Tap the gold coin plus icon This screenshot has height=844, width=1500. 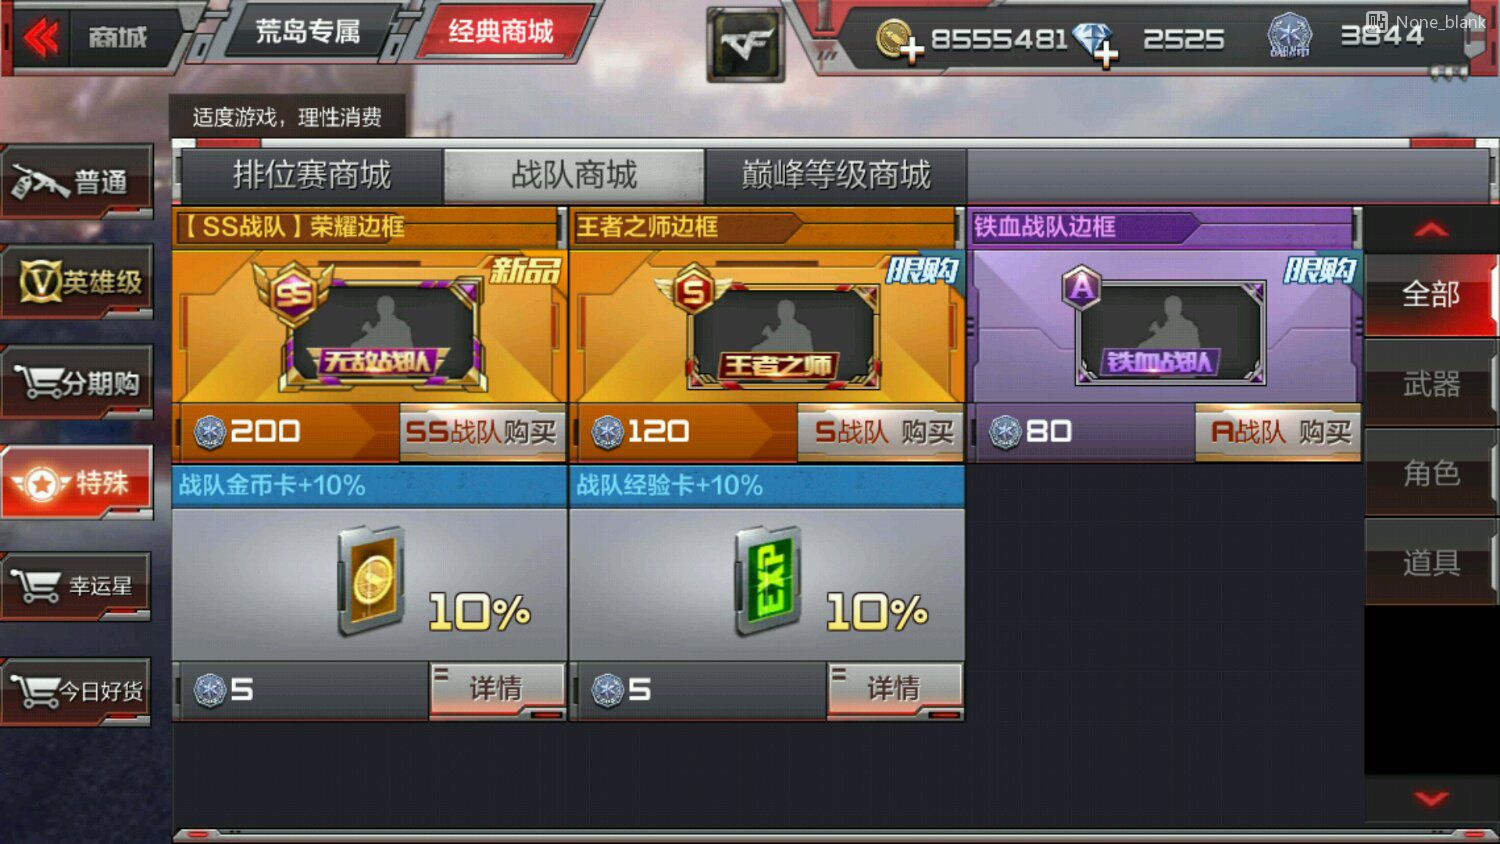point(897,41)
